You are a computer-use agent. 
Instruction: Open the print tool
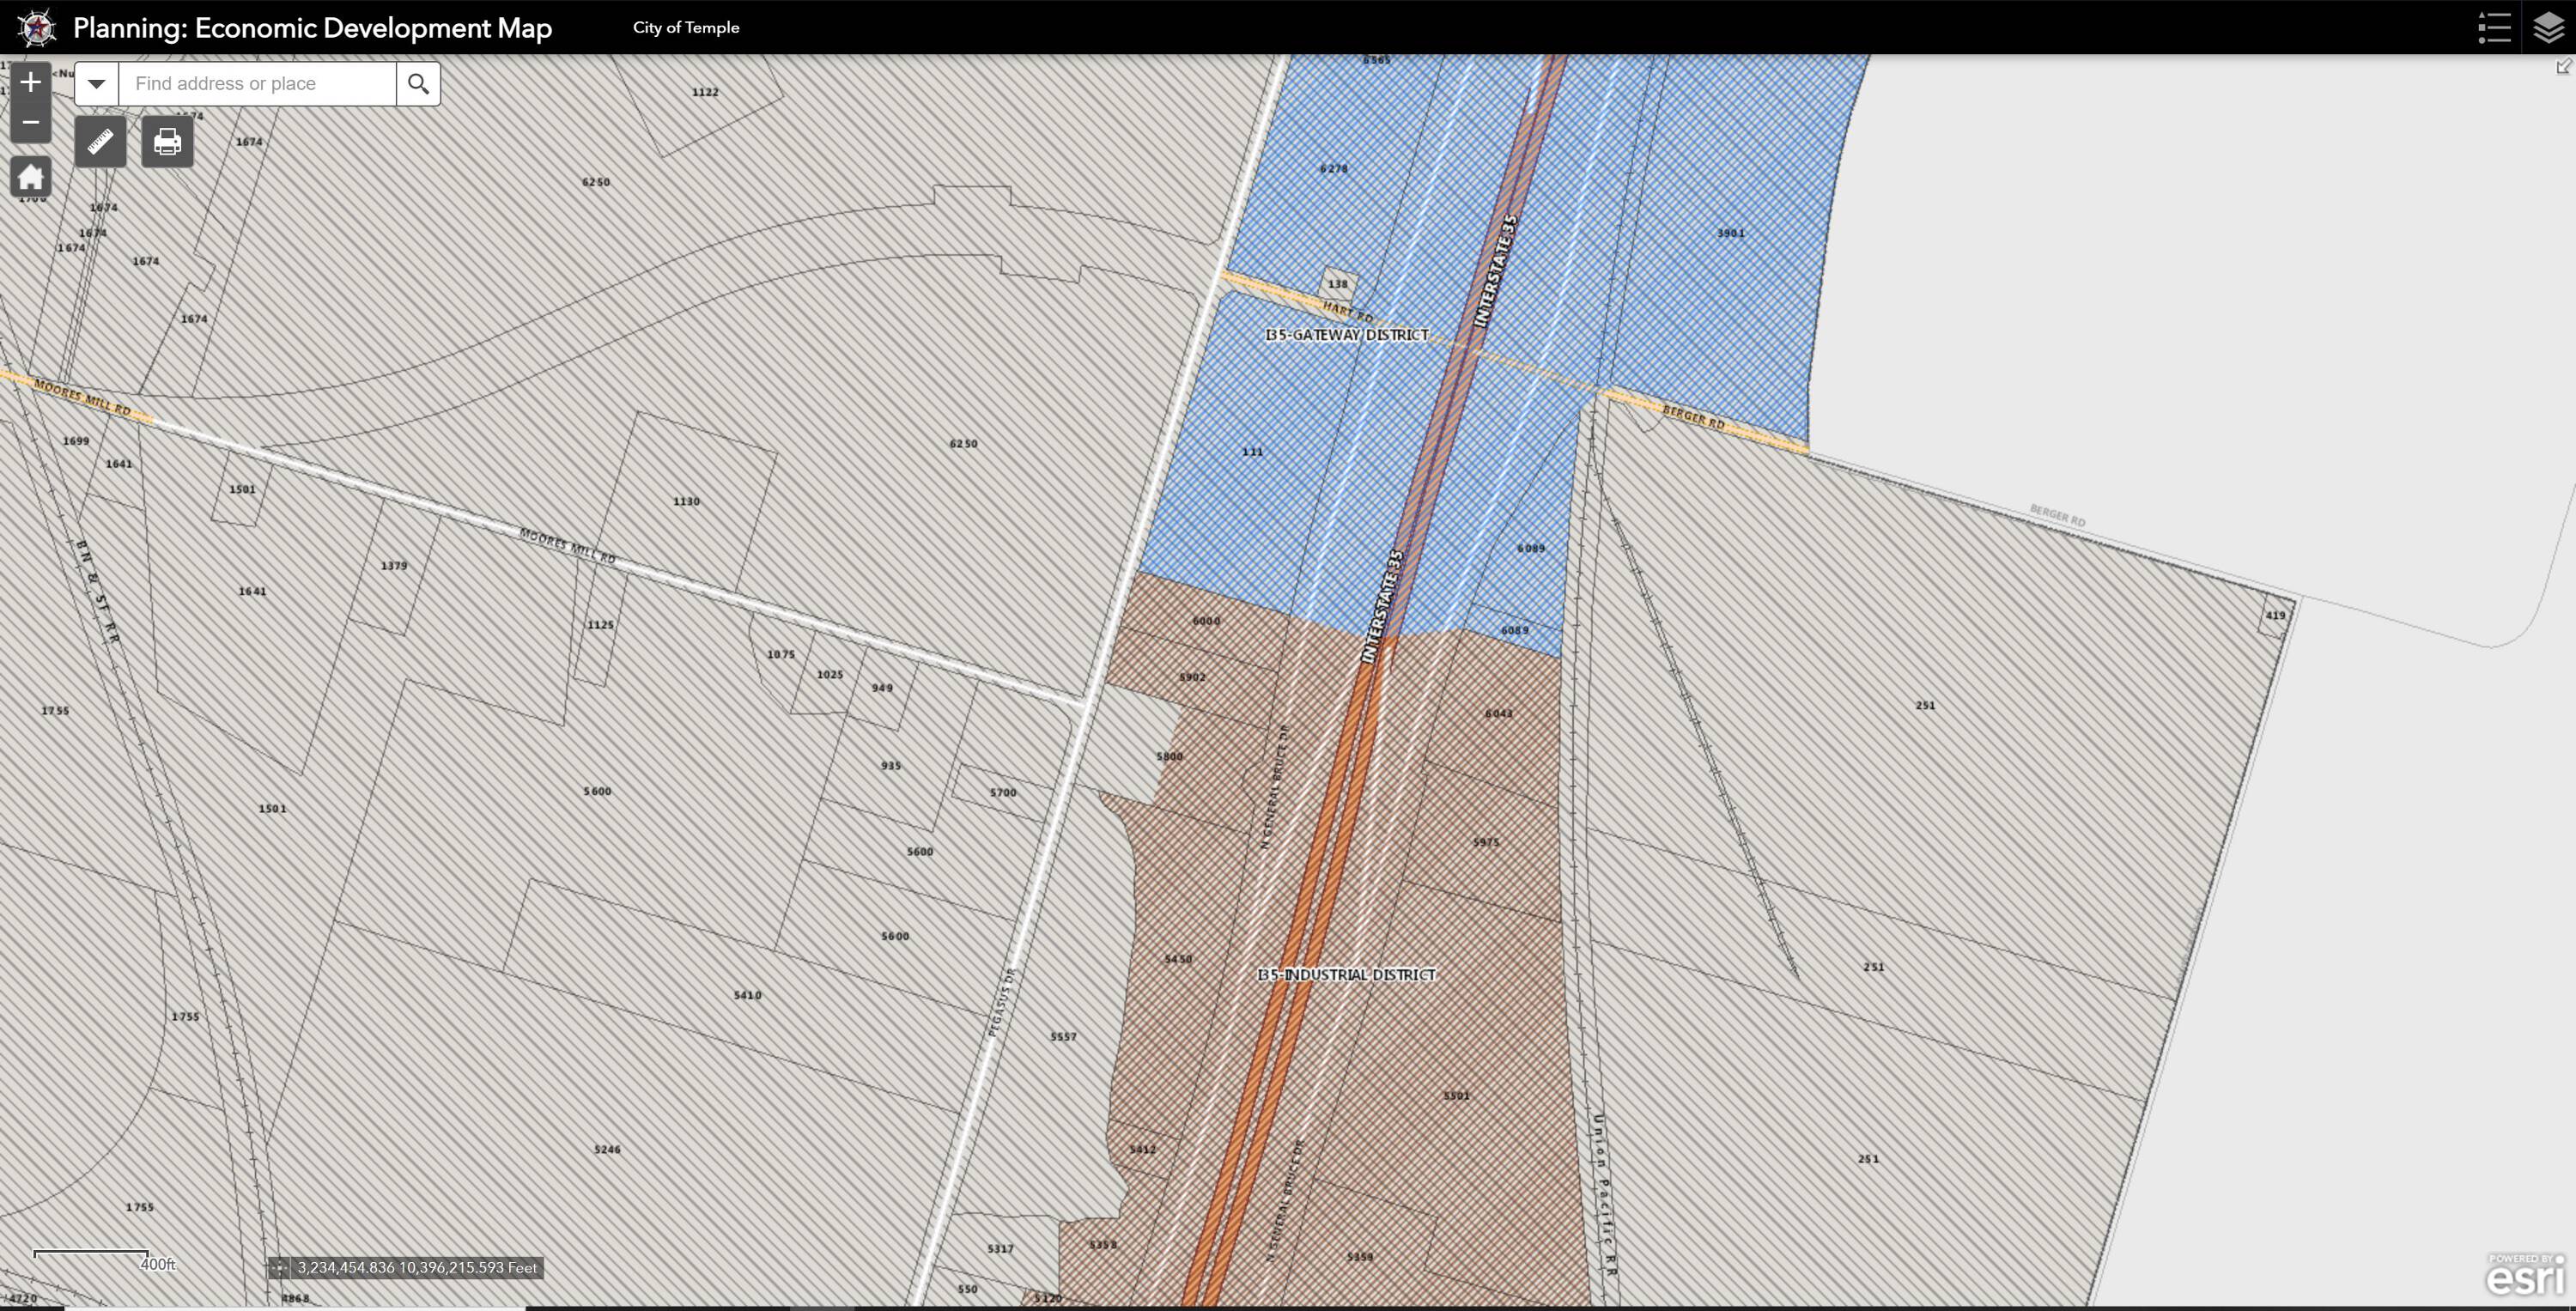click(167, 142)
